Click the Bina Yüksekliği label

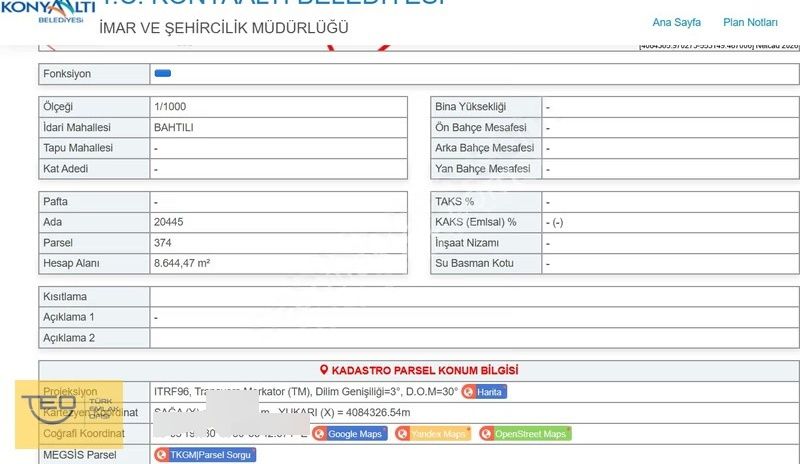pos(470,107)
